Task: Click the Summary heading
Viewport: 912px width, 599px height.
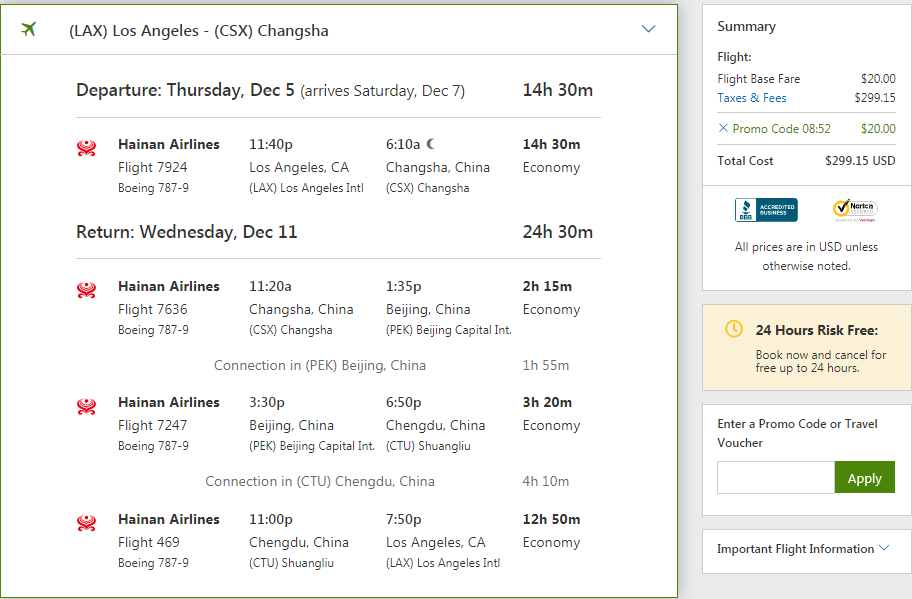Action: coord(746,27)
